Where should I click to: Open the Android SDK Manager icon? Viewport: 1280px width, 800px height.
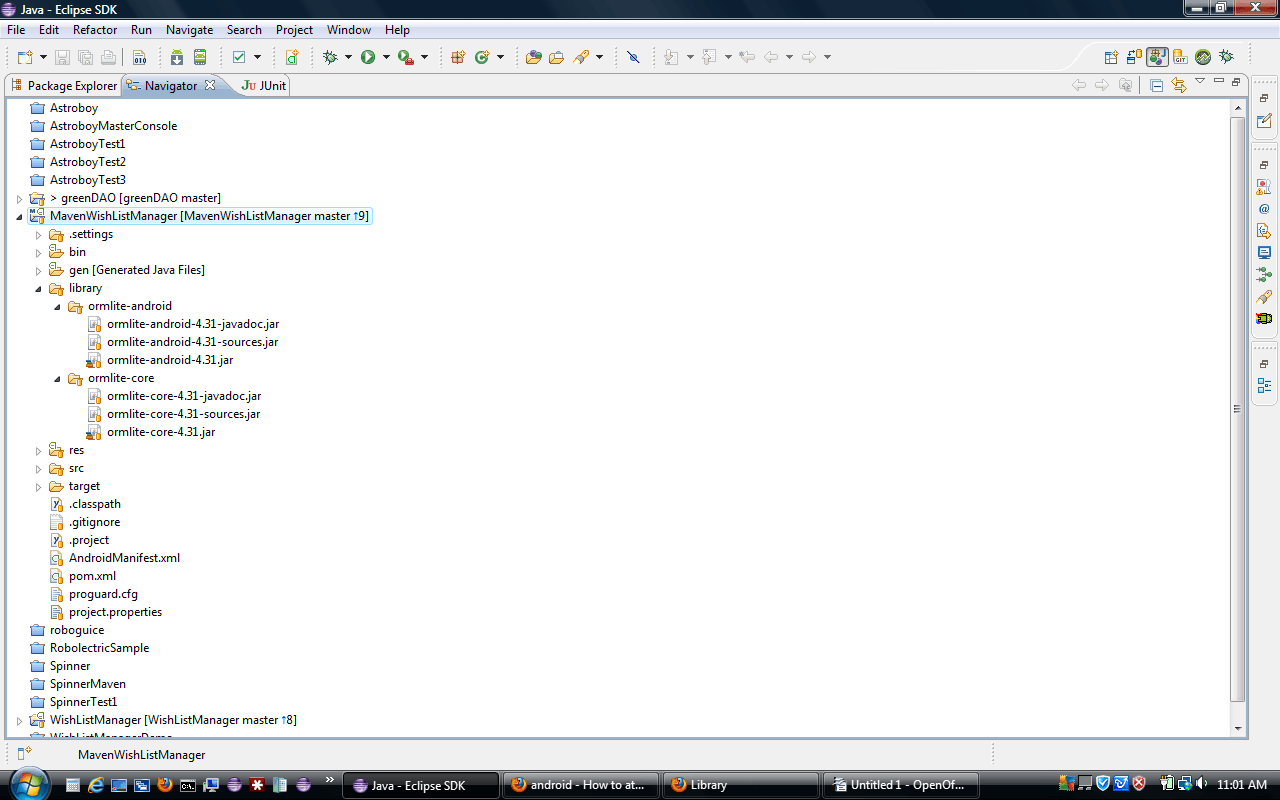176,57
